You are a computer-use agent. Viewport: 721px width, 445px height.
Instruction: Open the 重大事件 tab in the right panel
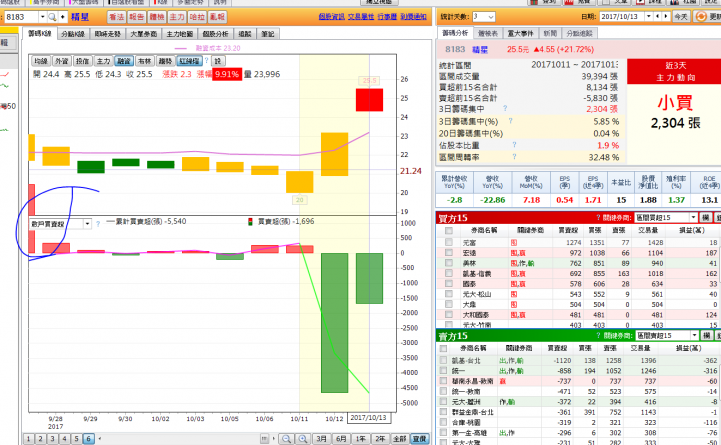[521, 33]
